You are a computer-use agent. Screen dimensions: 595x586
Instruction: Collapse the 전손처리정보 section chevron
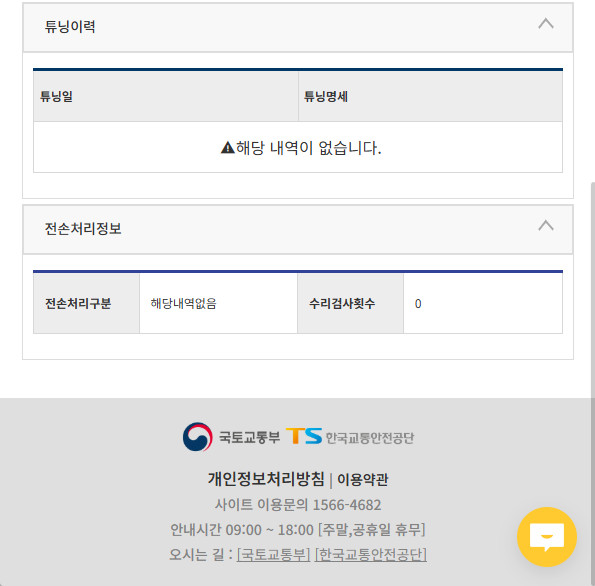[546, 226]
